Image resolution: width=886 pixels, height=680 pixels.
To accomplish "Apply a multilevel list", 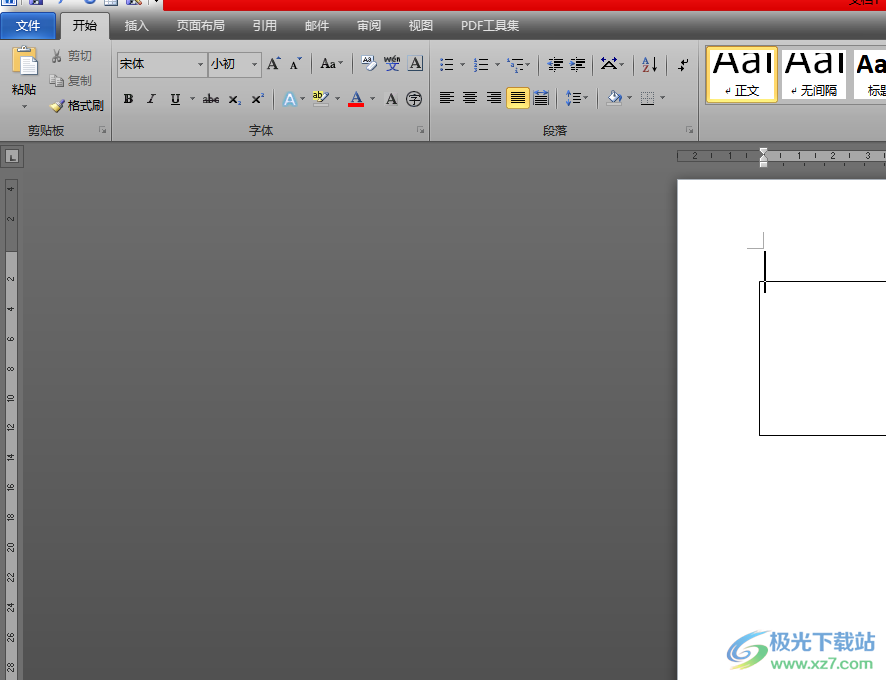I will pos(515,64).
